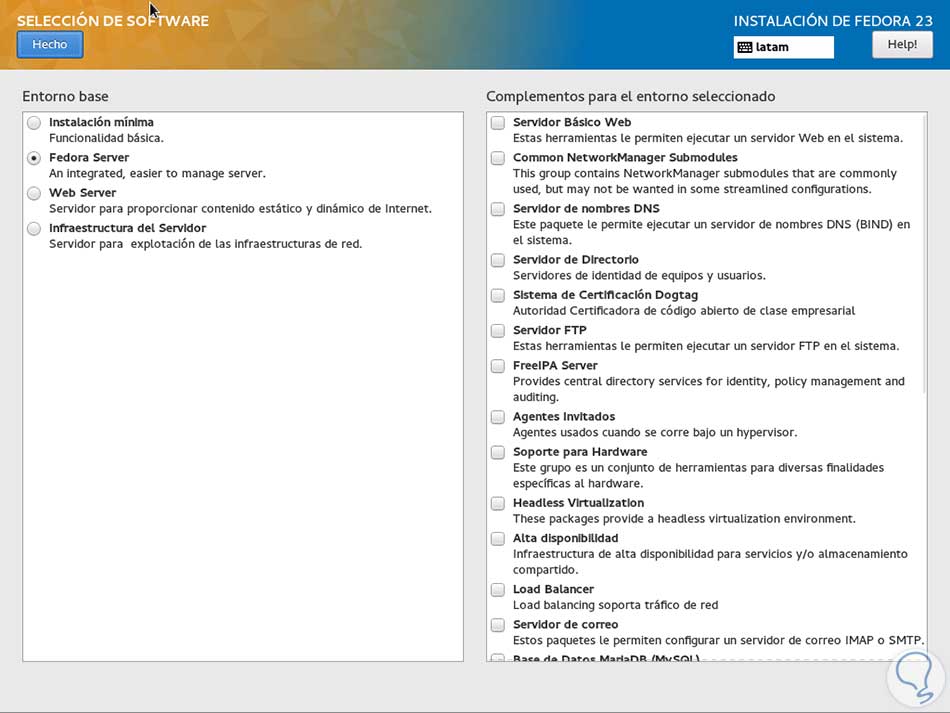Click the complementos list vertical scrollbar

click(x=925, y=254)
